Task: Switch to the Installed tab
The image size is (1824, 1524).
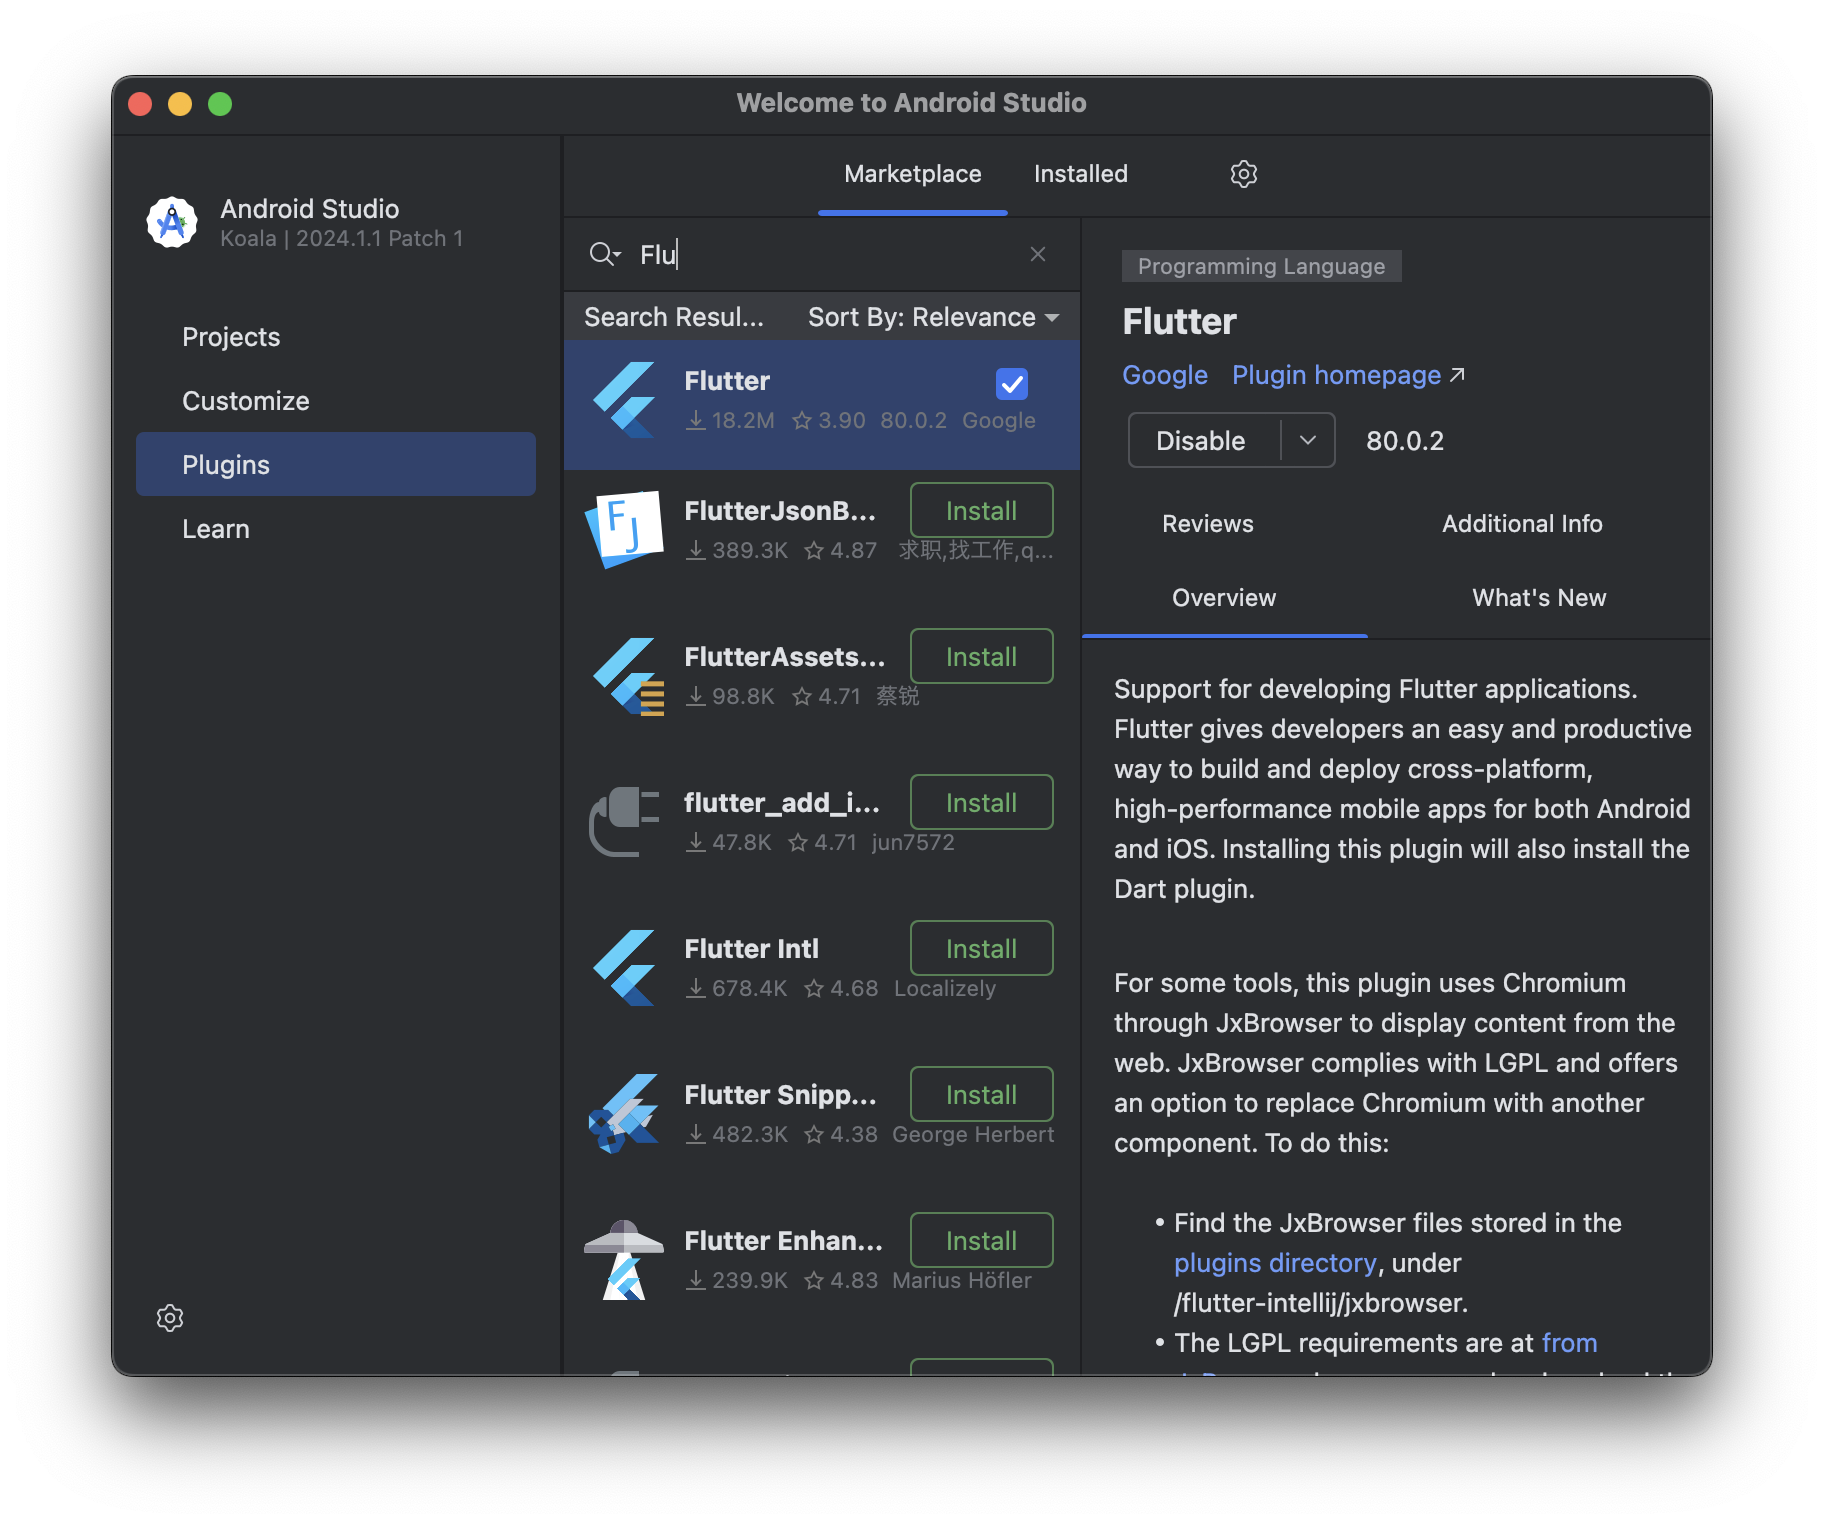Action: coord(1080,173)
